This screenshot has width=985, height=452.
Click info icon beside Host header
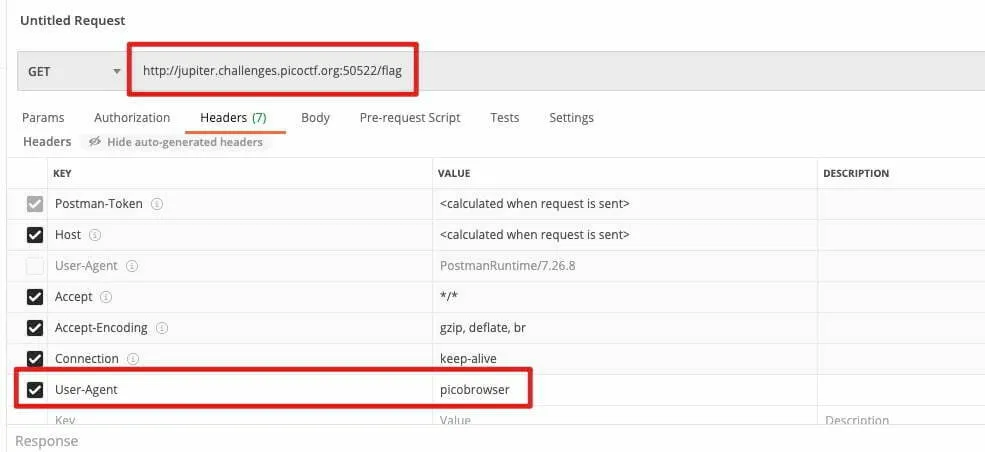coord(95,235)
